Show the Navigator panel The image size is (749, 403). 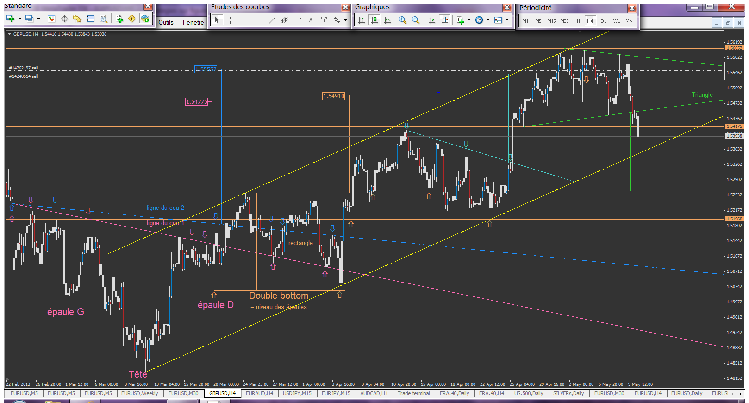pyautogui.click(x=77, y=19)
